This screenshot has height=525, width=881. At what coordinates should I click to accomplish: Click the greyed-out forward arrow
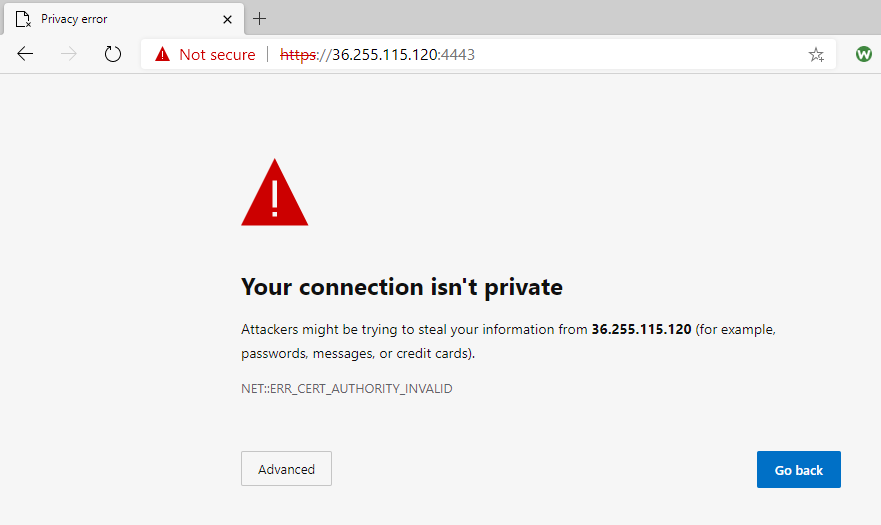69,54
